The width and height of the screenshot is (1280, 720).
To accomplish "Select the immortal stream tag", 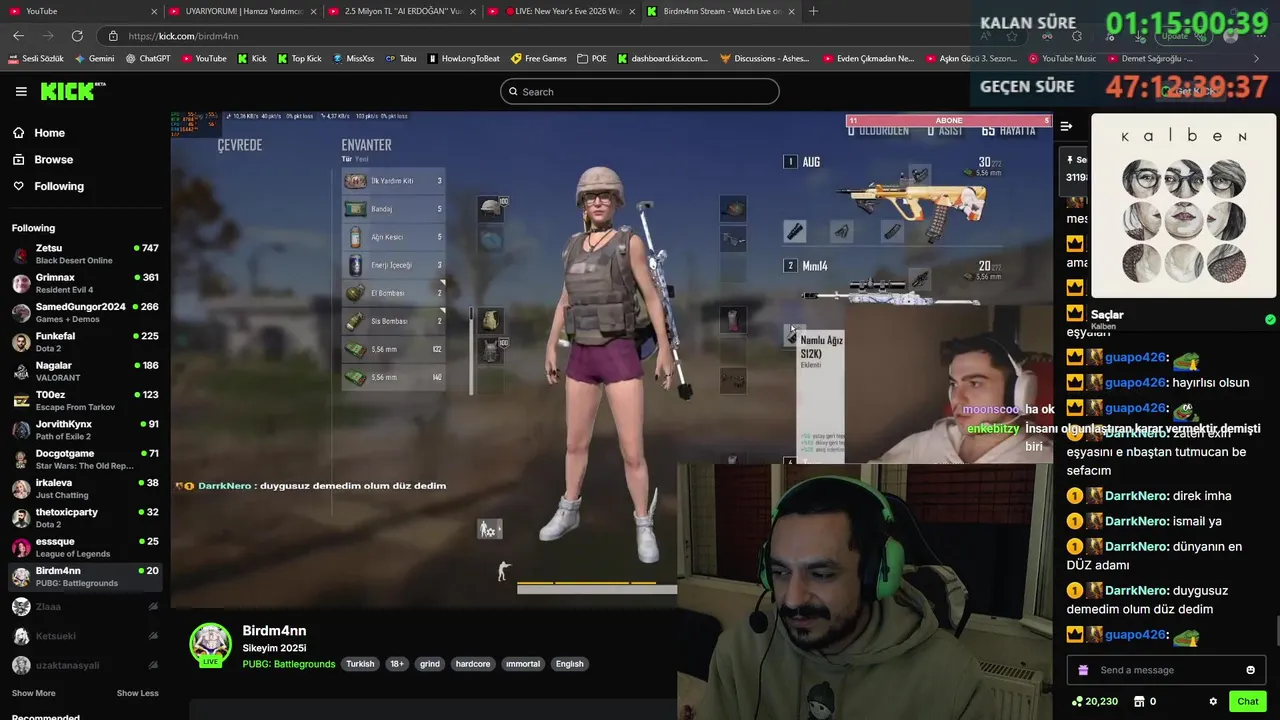I will 523,664.
